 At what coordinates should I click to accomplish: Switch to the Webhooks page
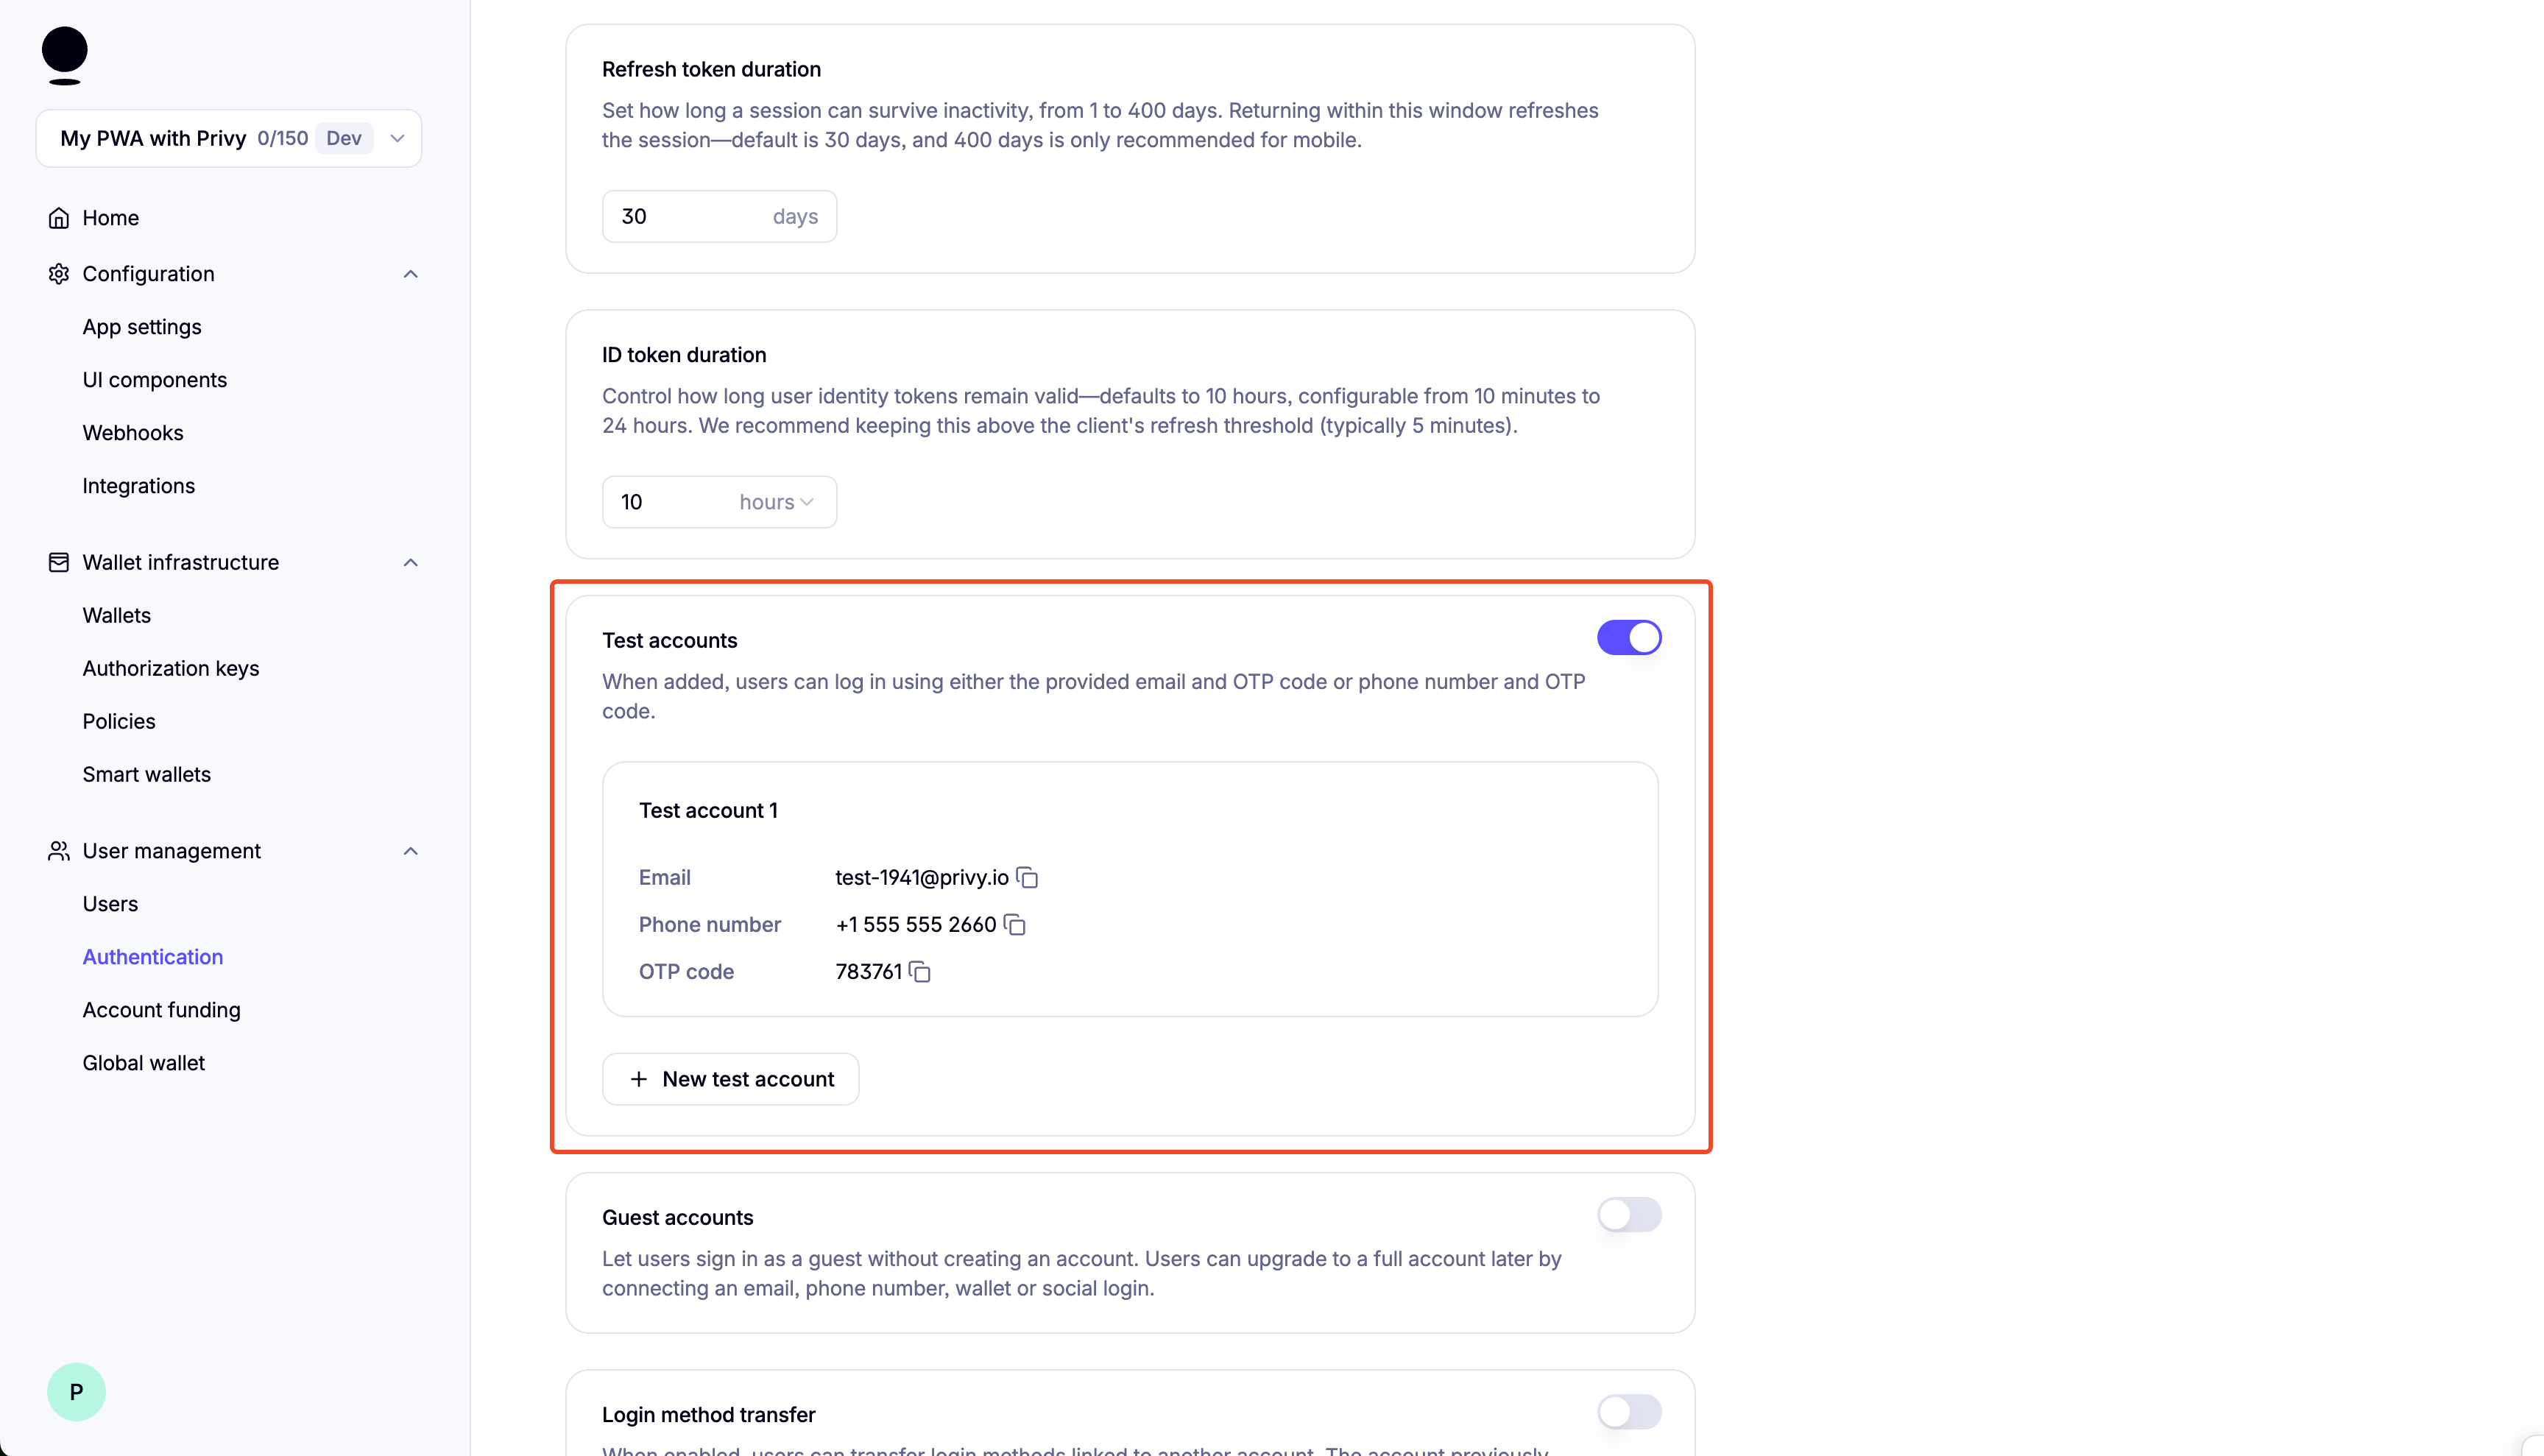133,432
